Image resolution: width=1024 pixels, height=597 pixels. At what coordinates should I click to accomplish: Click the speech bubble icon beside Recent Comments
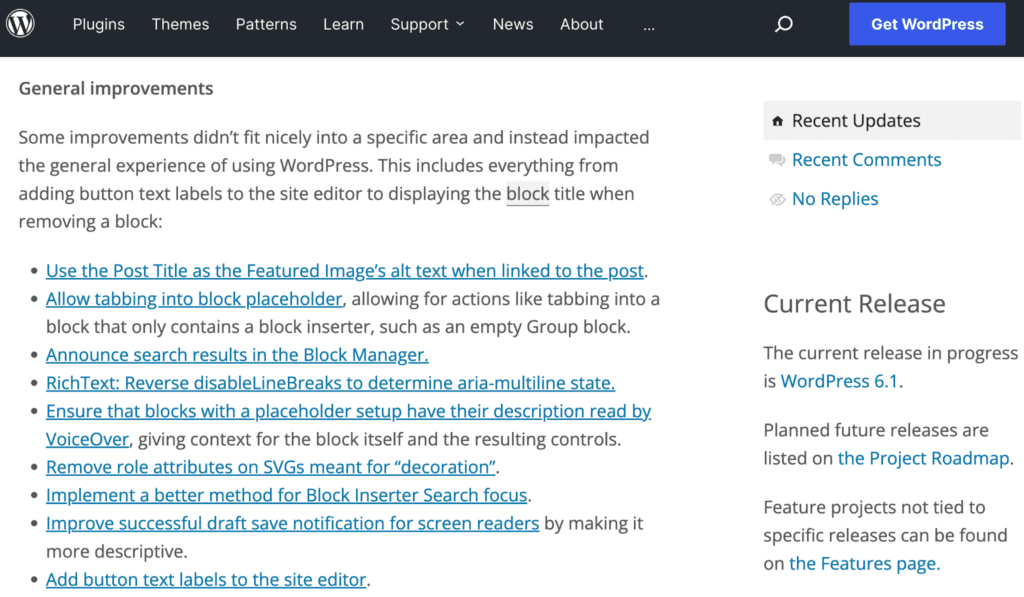click(777, 160)
